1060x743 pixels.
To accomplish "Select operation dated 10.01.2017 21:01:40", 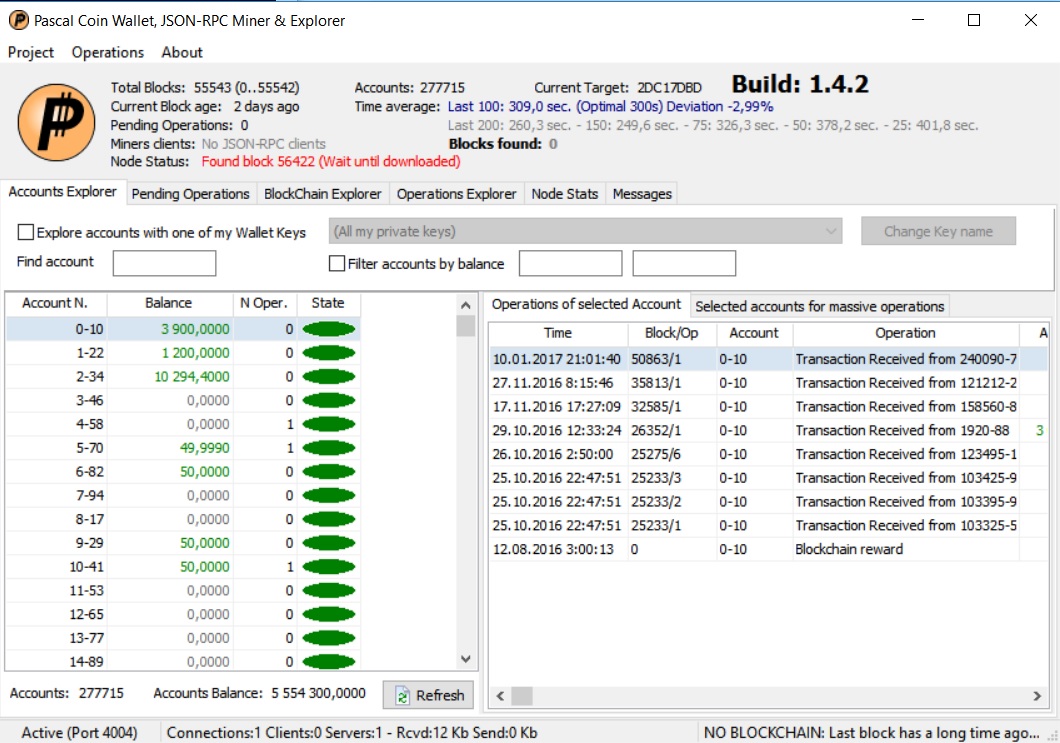I will (769, 359).
